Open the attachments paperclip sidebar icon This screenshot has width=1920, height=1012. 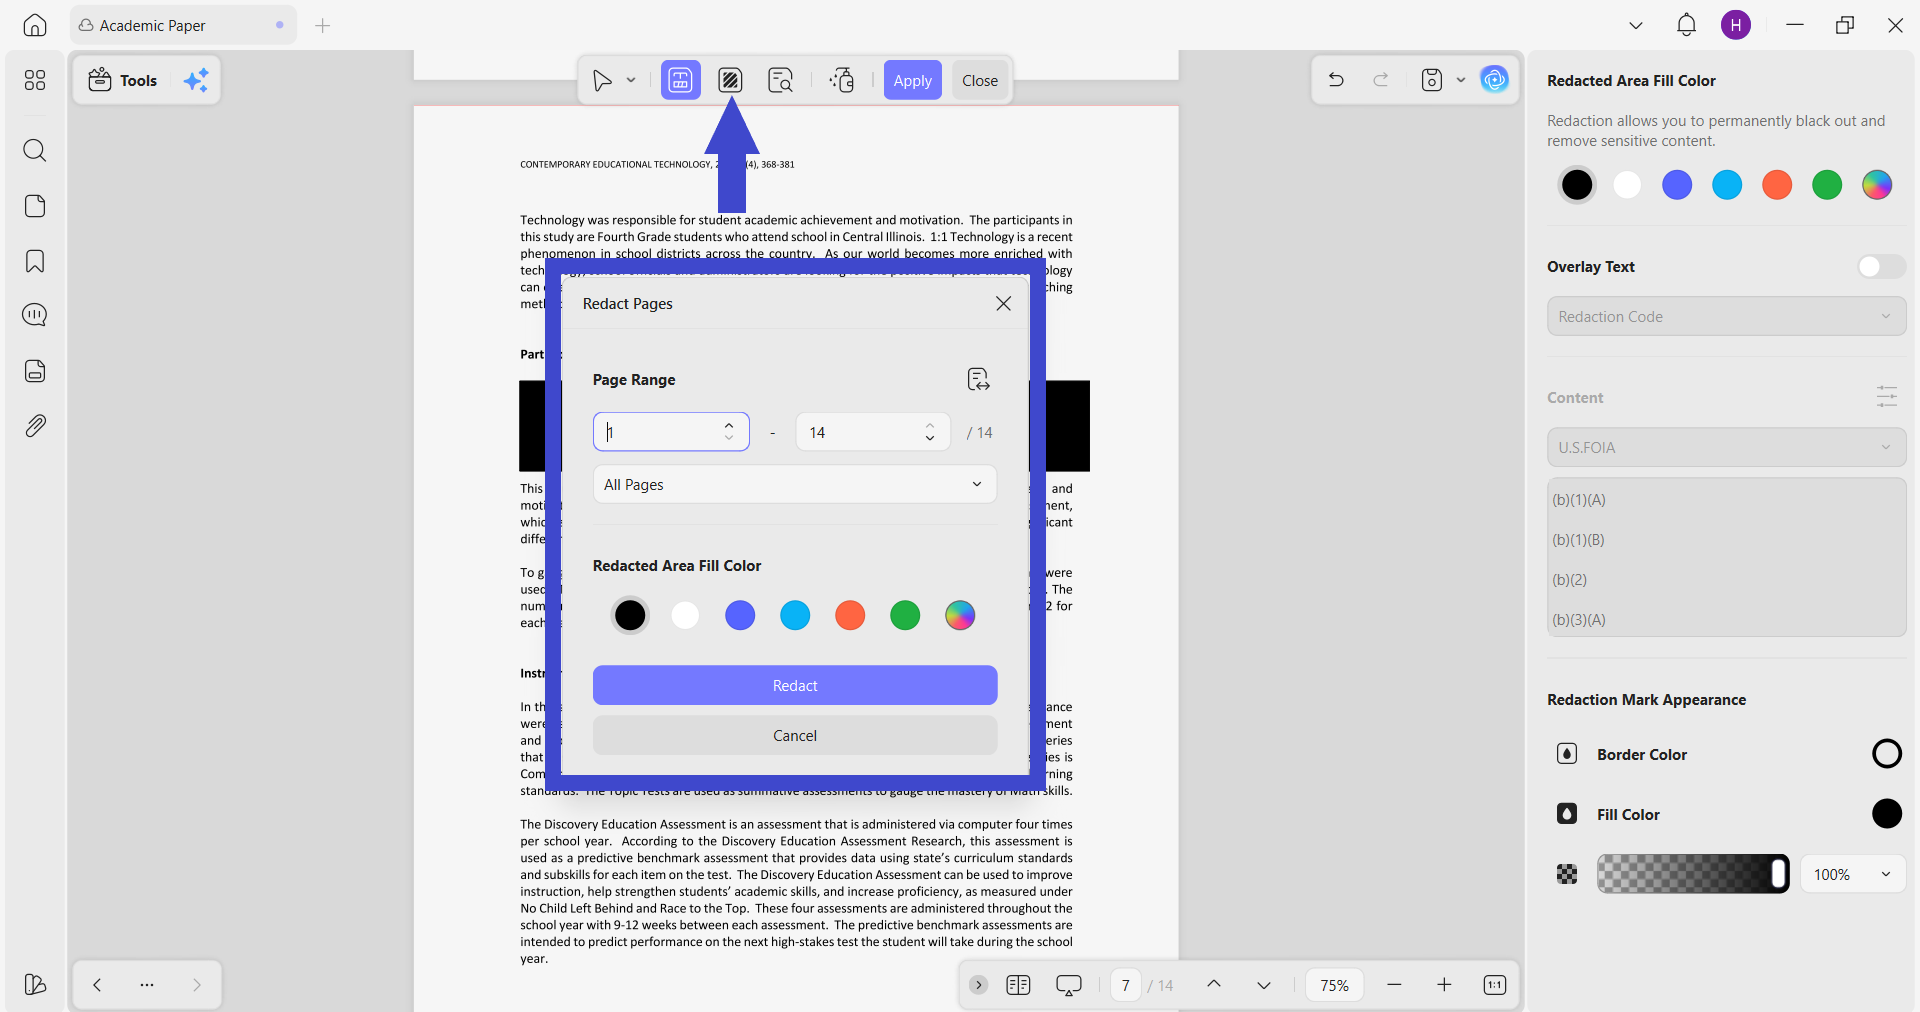pyautogui.click(x=35, y=426)
